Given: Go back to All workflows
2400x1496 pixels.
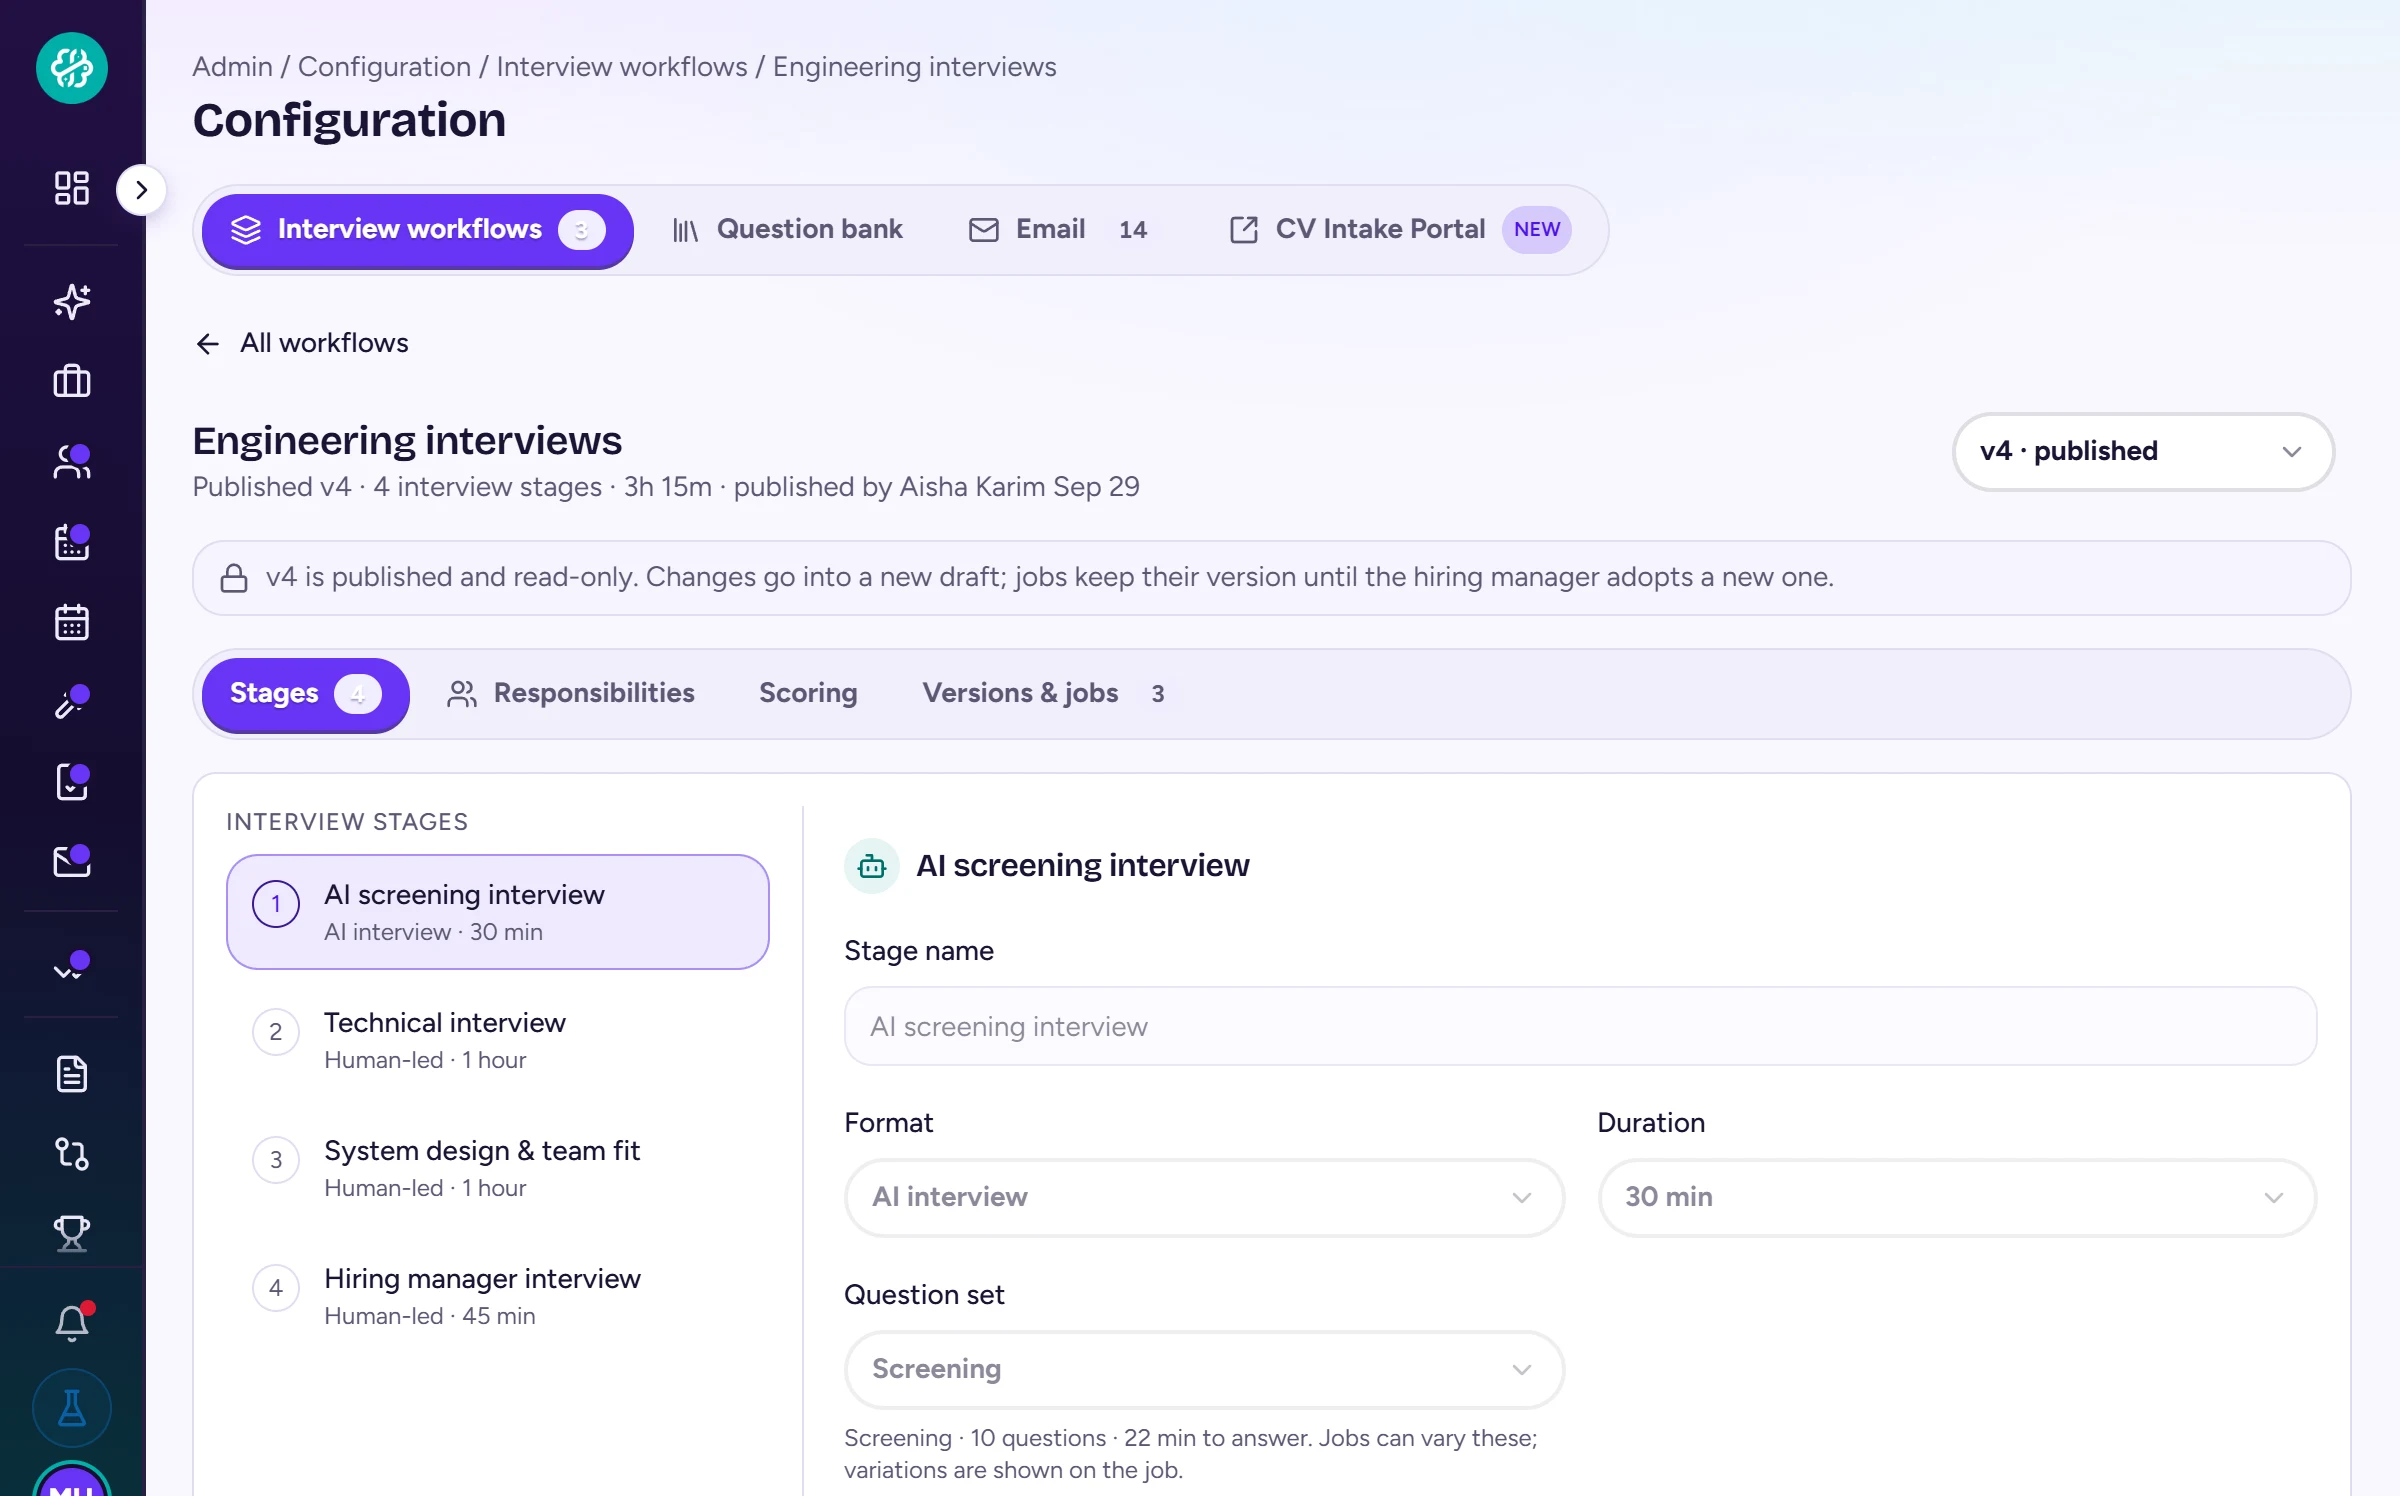Looking at the screenshot, I should (x=302, y=343).
